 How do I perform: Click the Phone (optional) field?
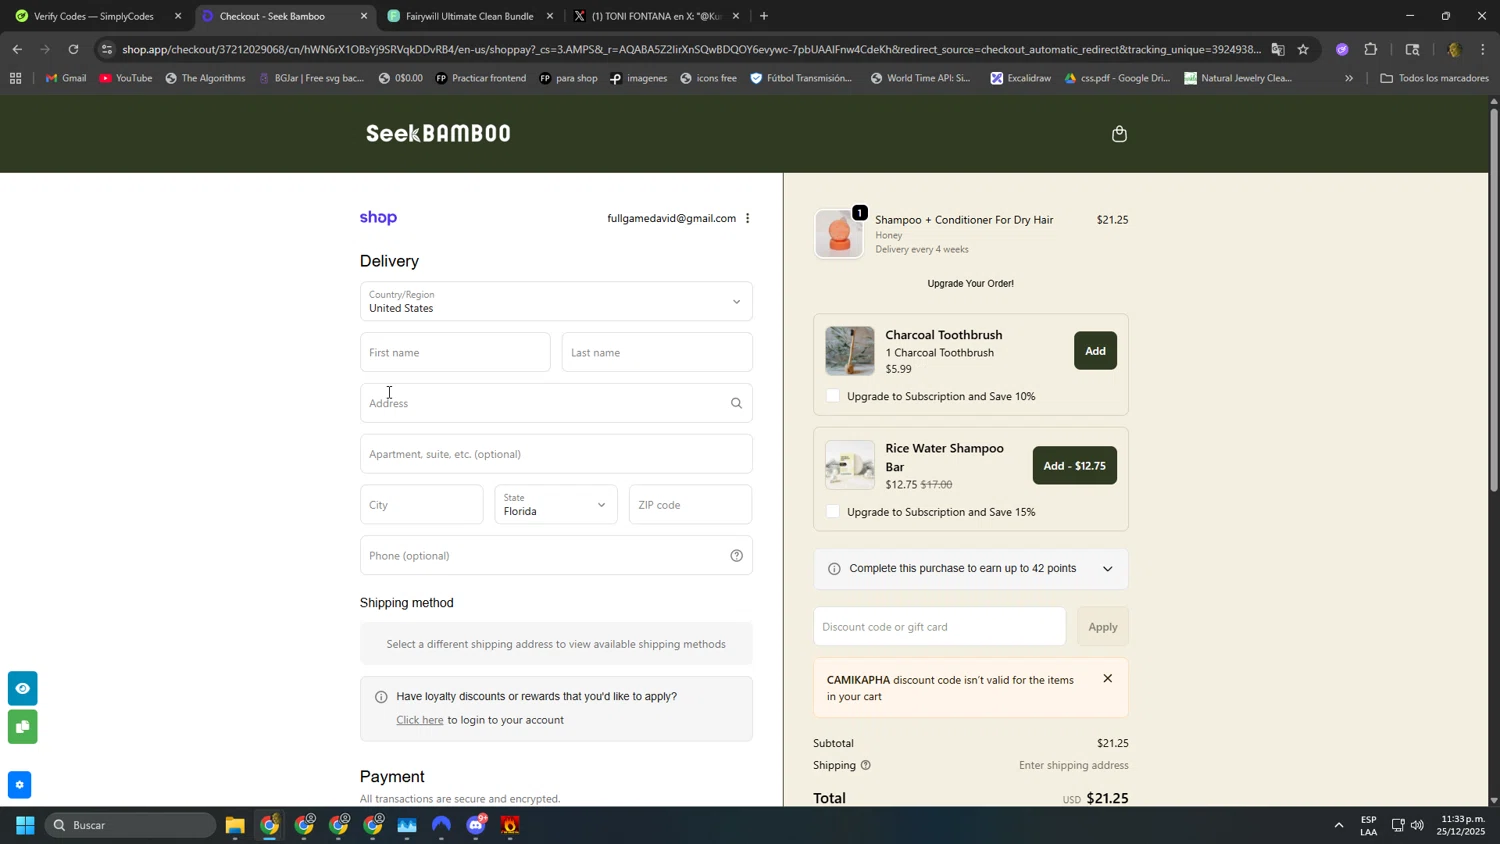click(556, 556)
